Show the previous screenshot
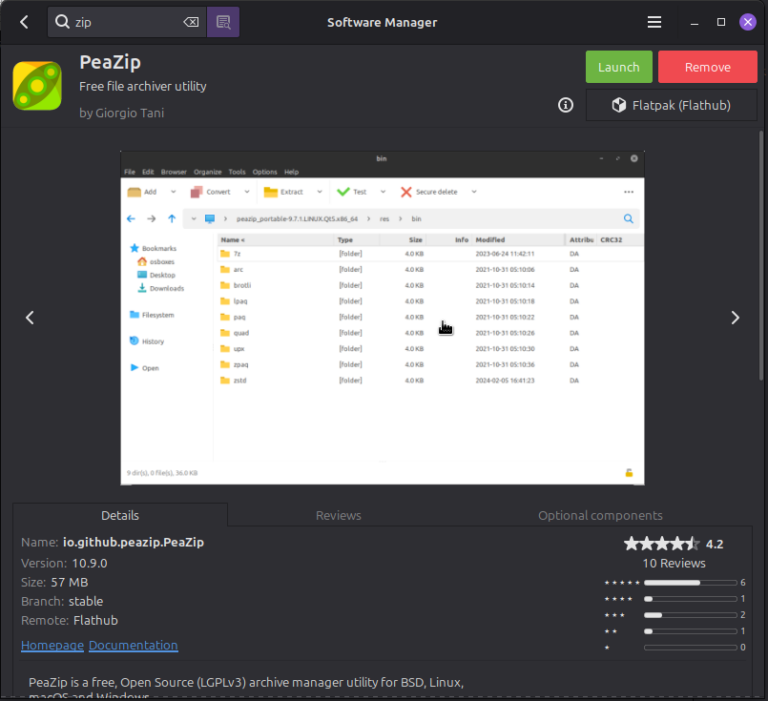Screen dimensions: 768x701 click(x=30, y=317)
